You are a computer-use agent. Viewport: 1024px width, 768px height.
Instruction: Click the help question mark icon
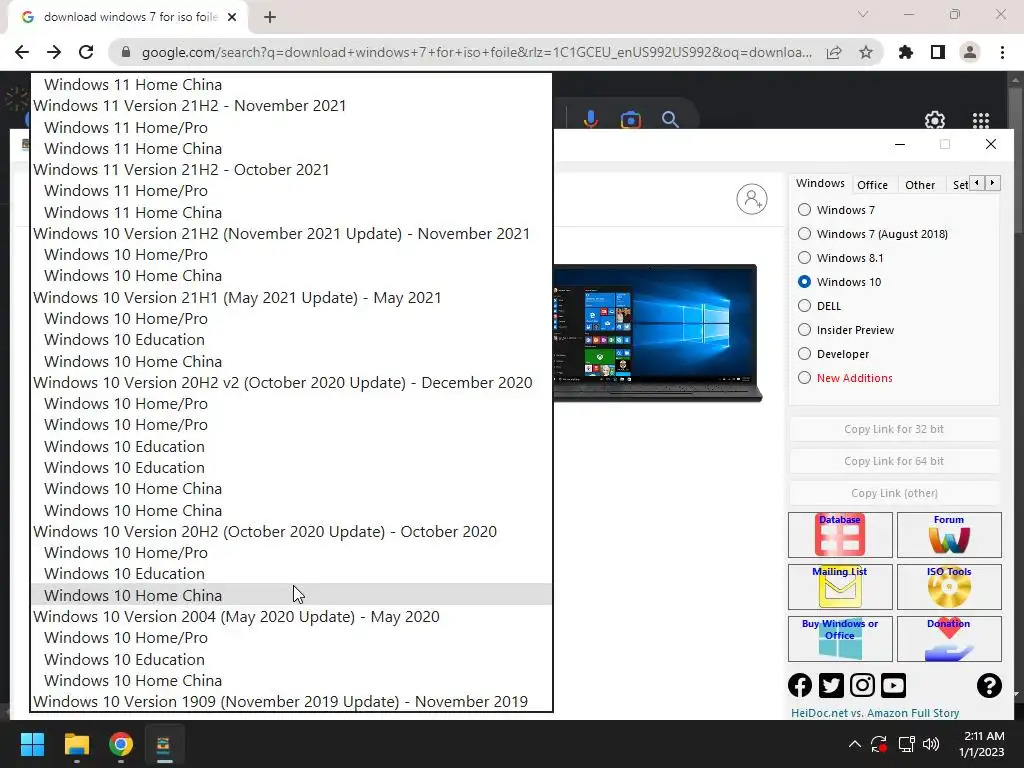[x=989, y=685]
